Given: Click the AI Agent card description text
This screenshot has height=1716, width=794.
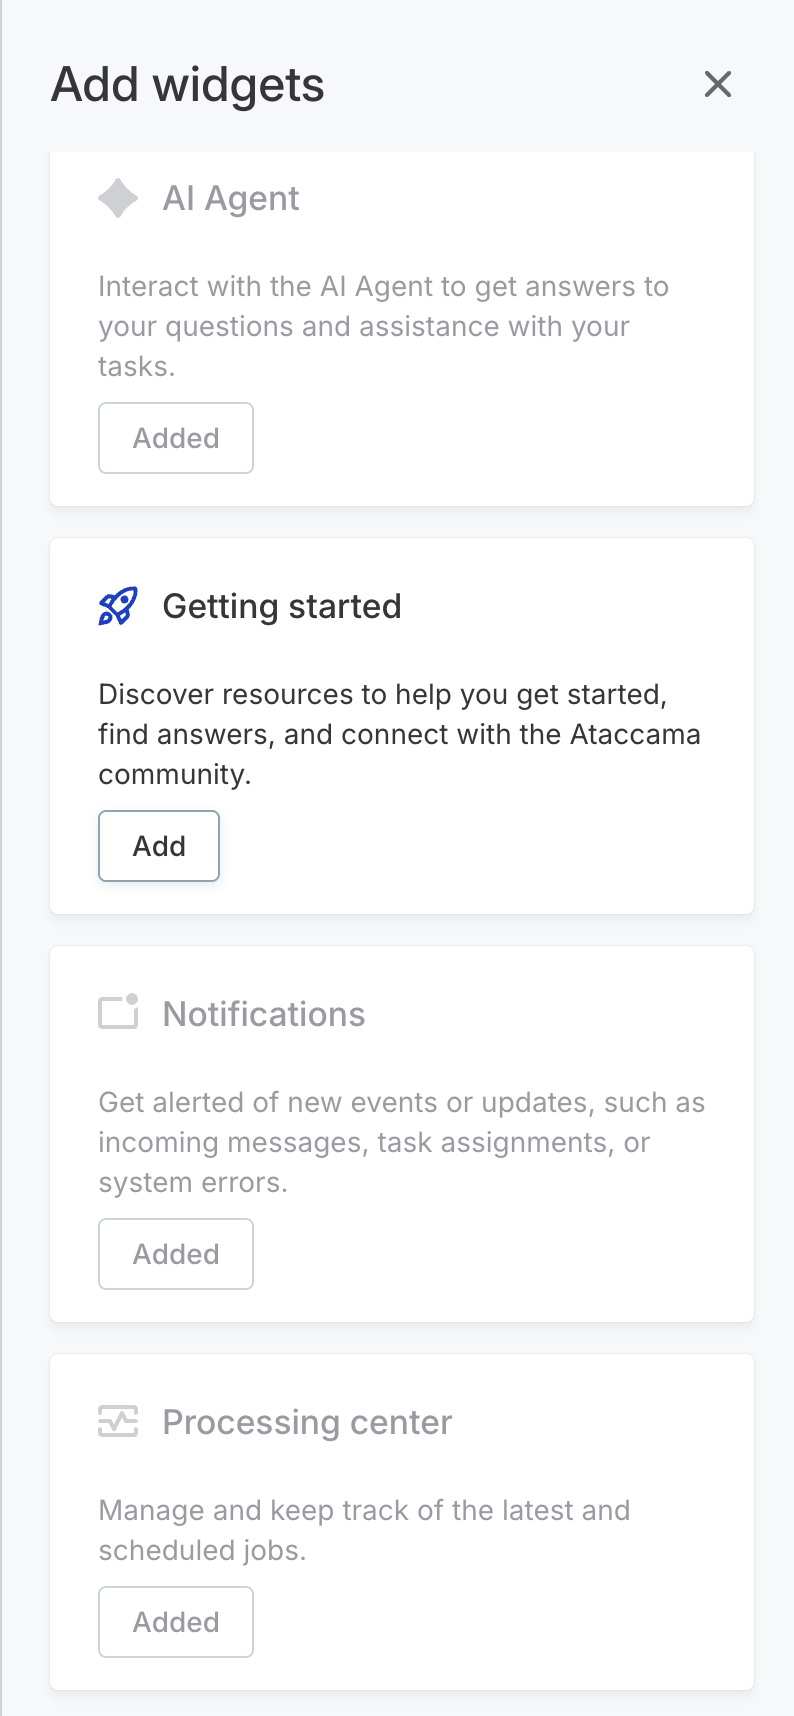Looking at the screenshot, I should point(383,325).
